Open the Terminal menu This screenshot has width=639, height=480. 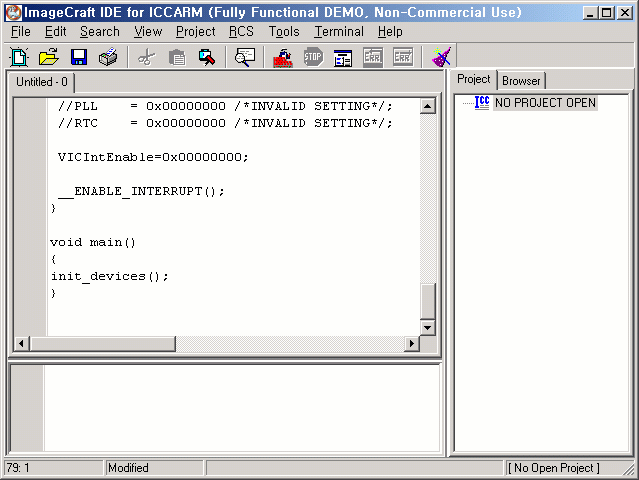[339, 32]
